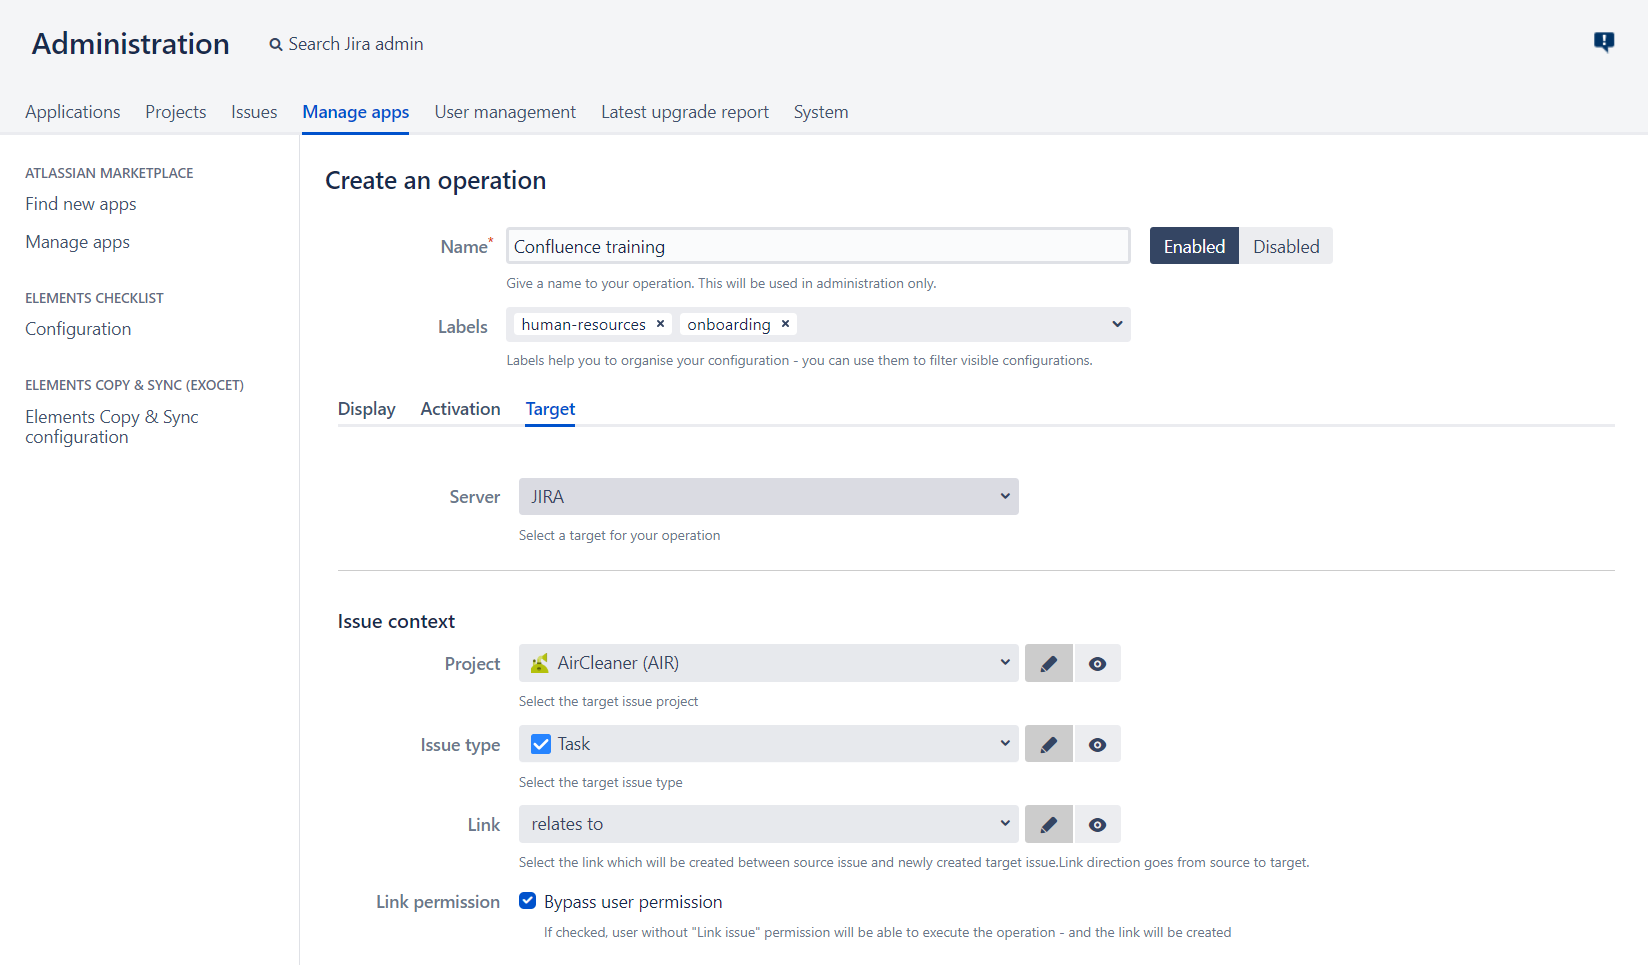Image resolution: width=1648 pixels, height=965 pixels.
Task: Open the User management menu
Action: coord(505,111)
